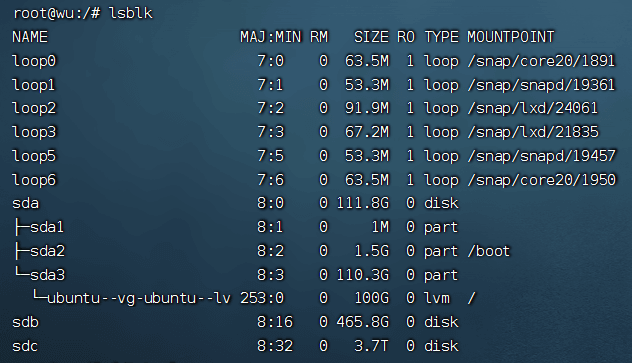Click the /snap/lxd/24061 mount path
This screenshot has height=363, width=632.
coord(532,108)
